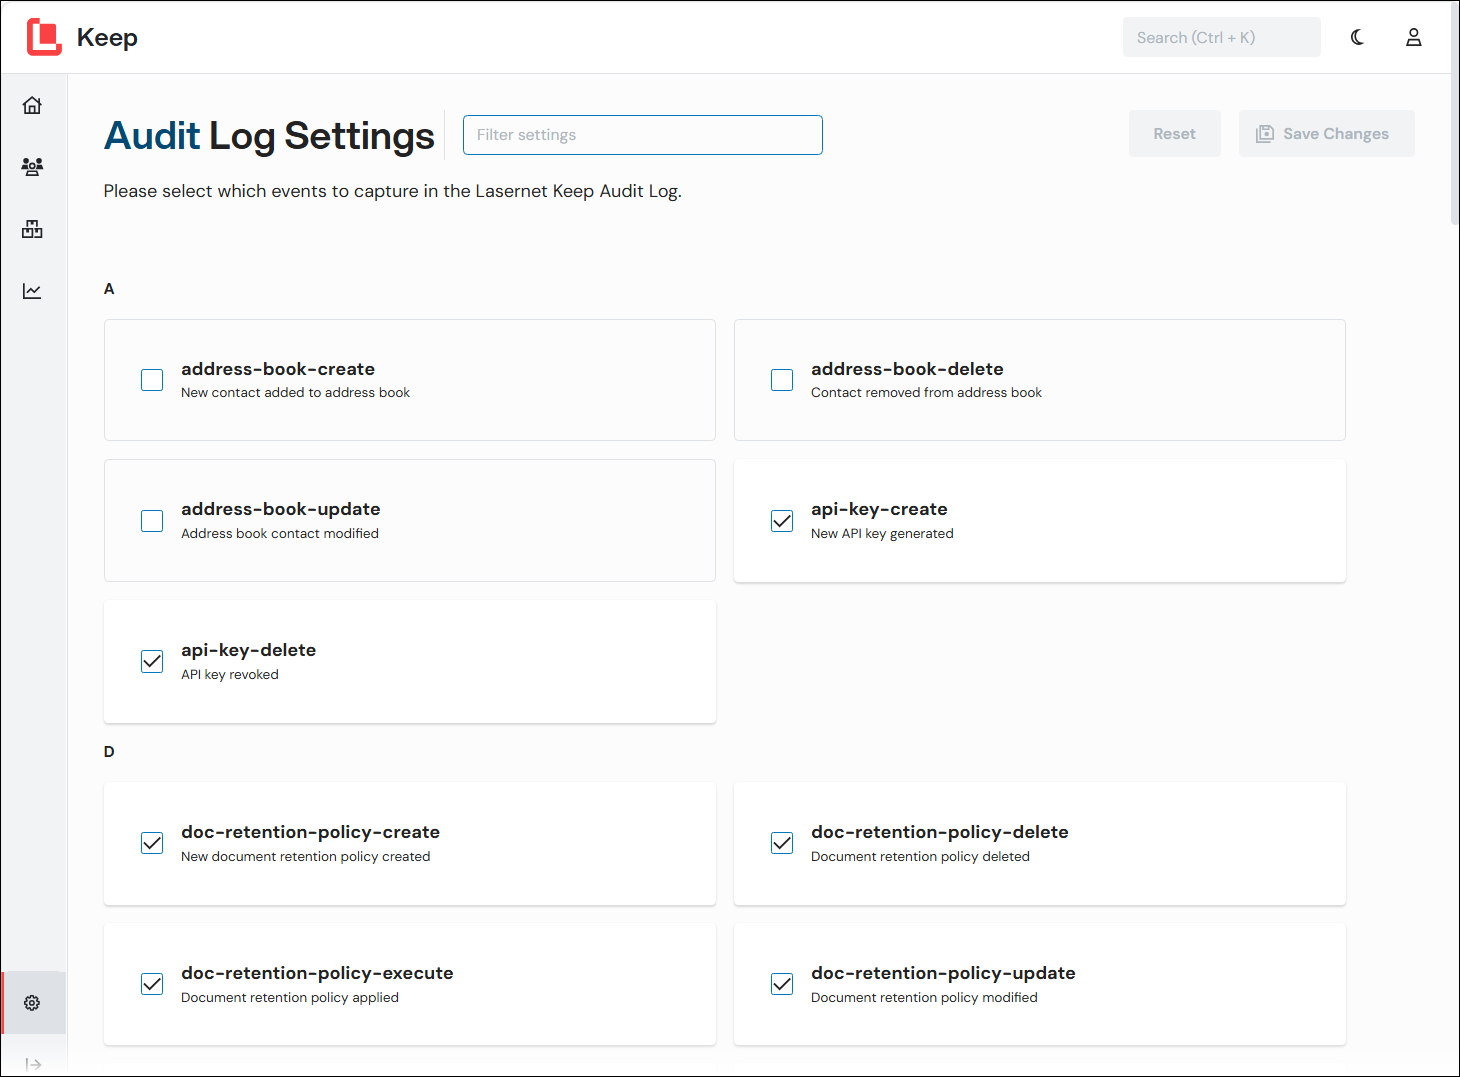Click 'New contact added to address book' text
The image size is (1460, 1077).
(295, 393)
